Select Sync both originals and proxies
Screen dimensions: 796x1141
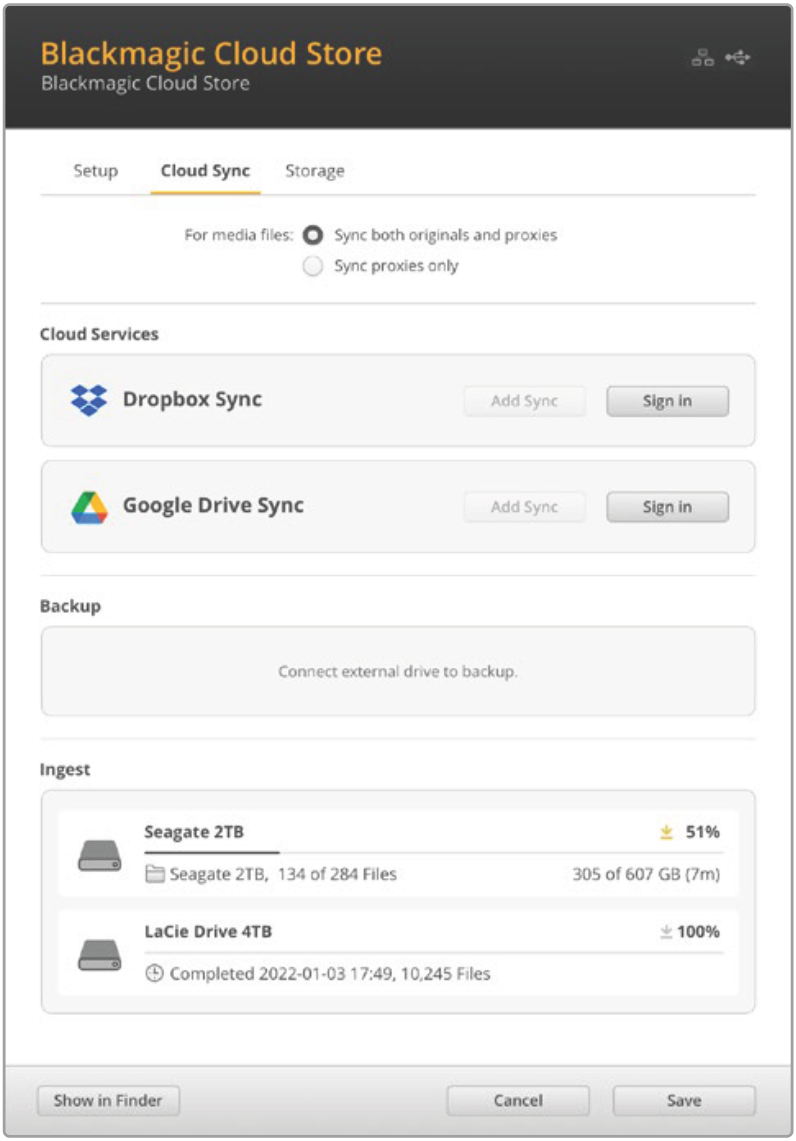coord(313,235)
